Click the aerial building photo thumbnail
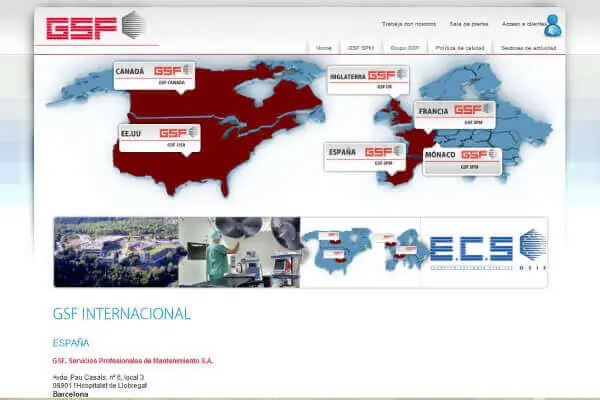 click(116, 252)
